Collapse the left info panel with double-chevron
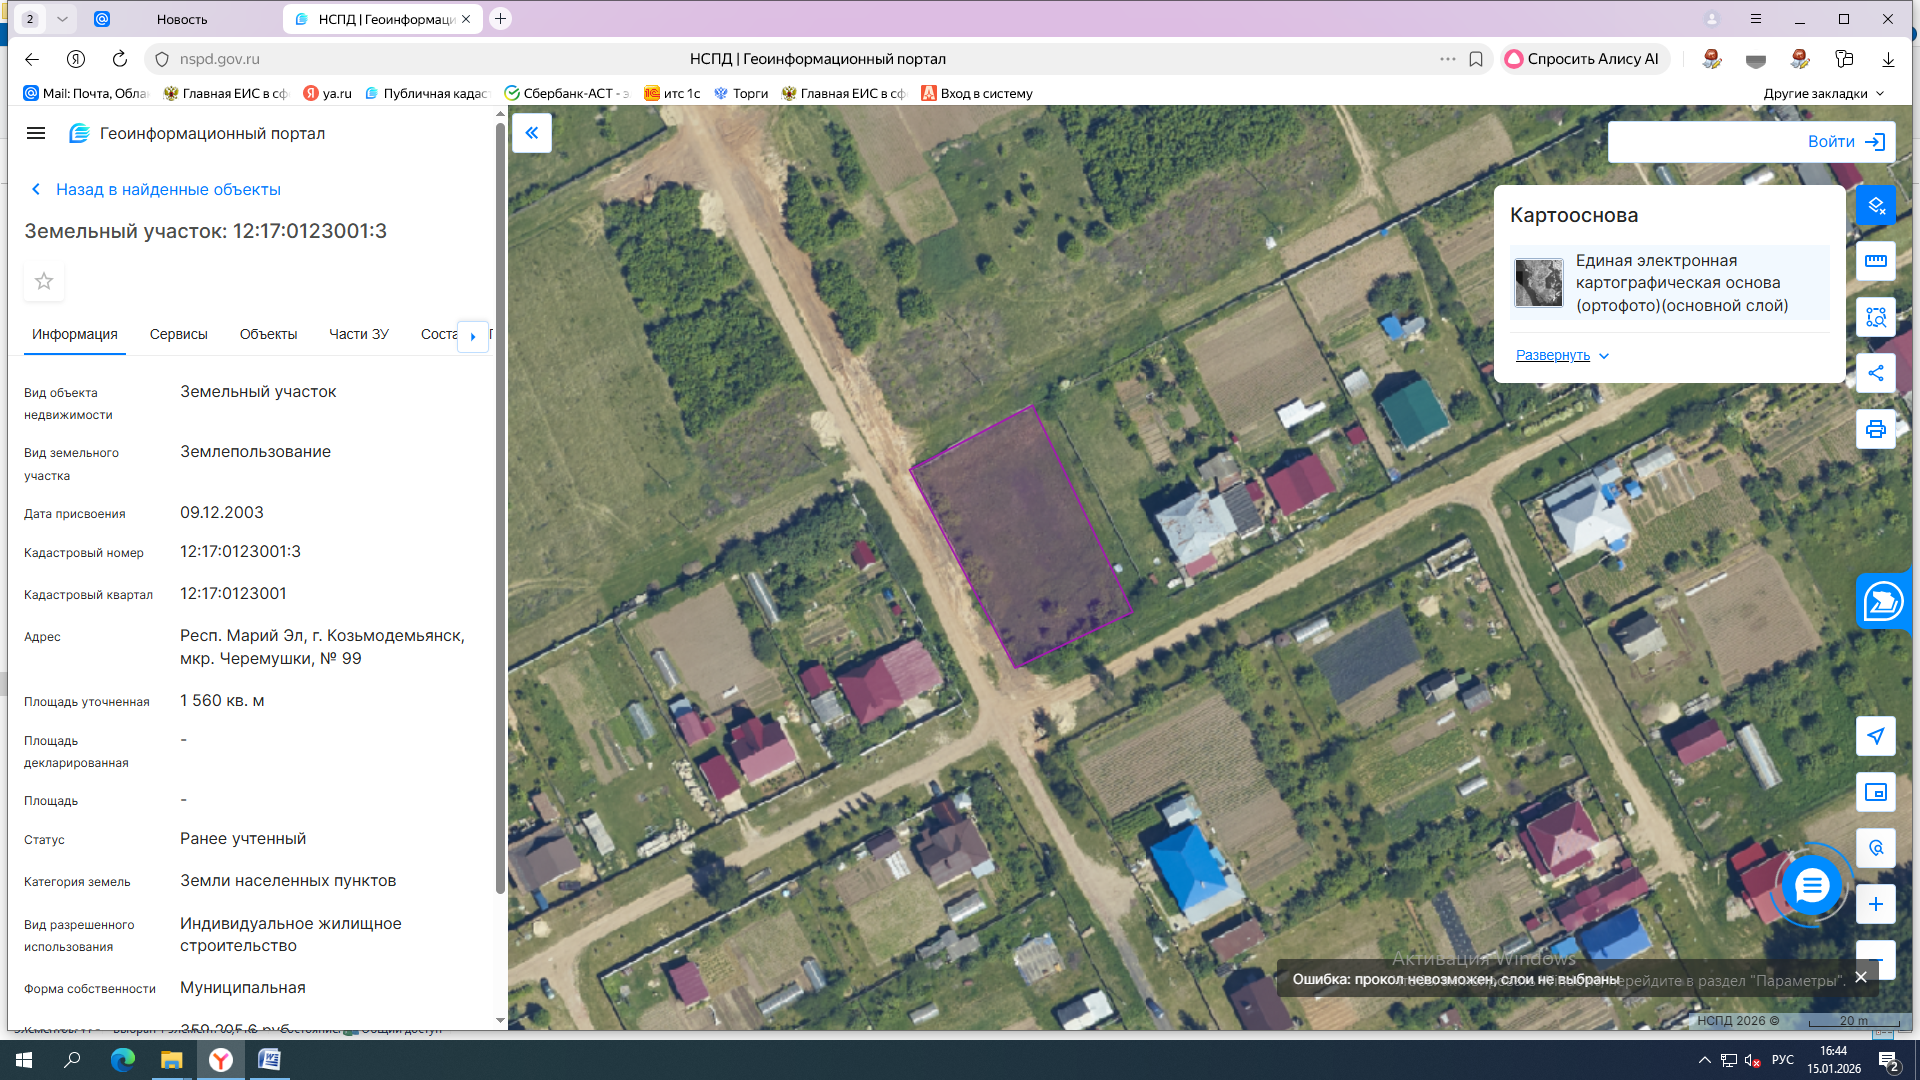The height and width of the screenshot is (1080, 1920). click(x=532, y=133)
